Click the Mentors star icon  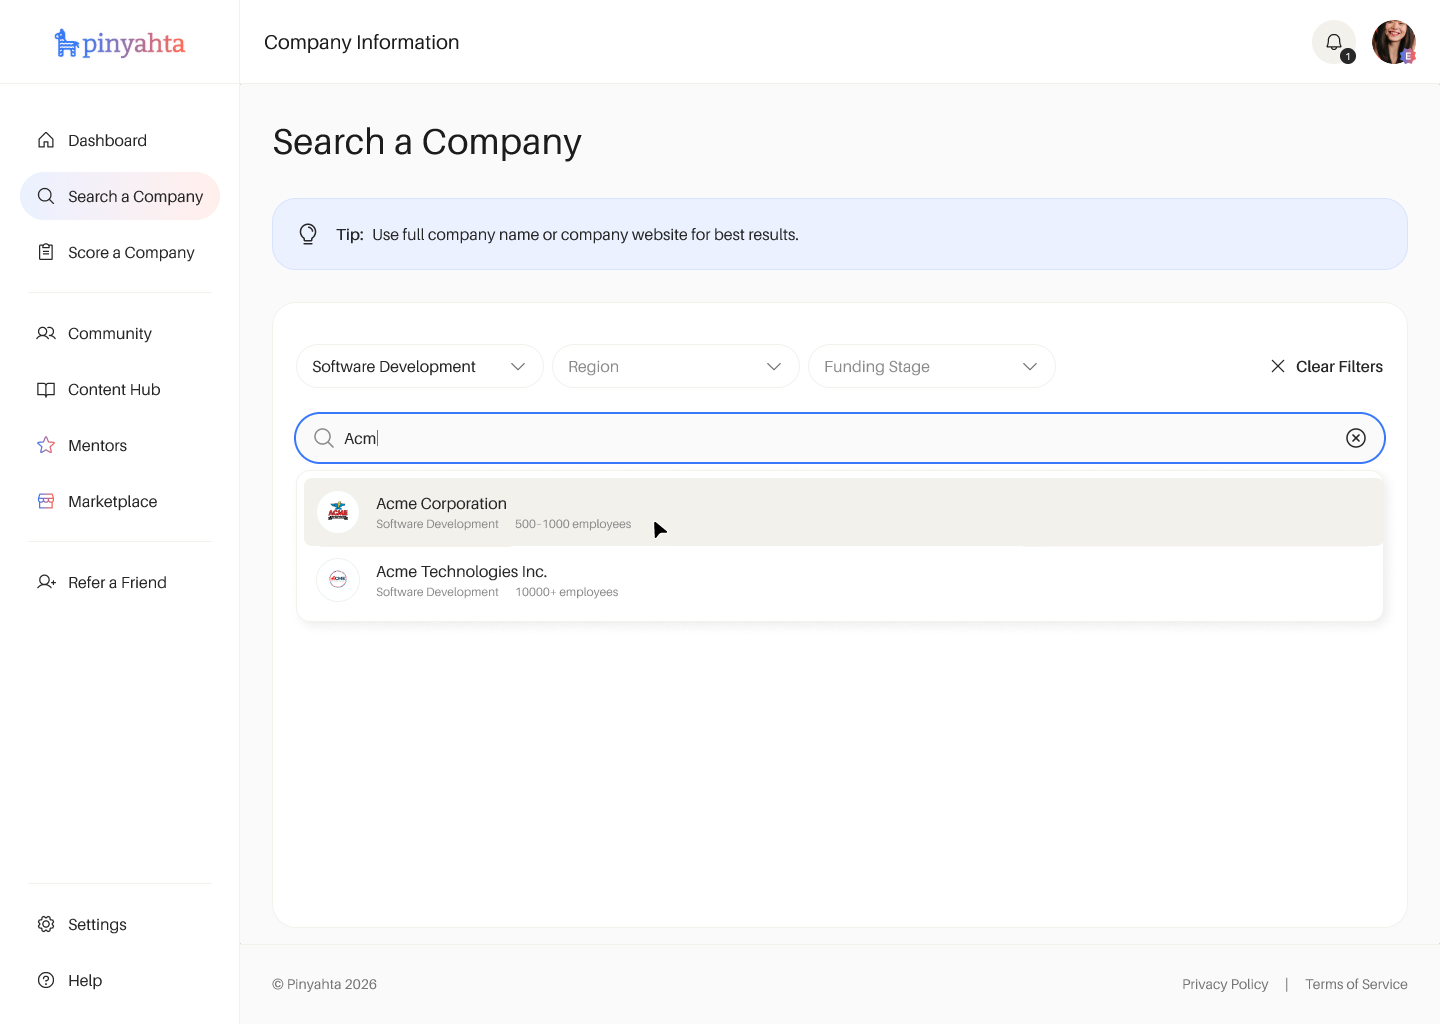[46, 445]
